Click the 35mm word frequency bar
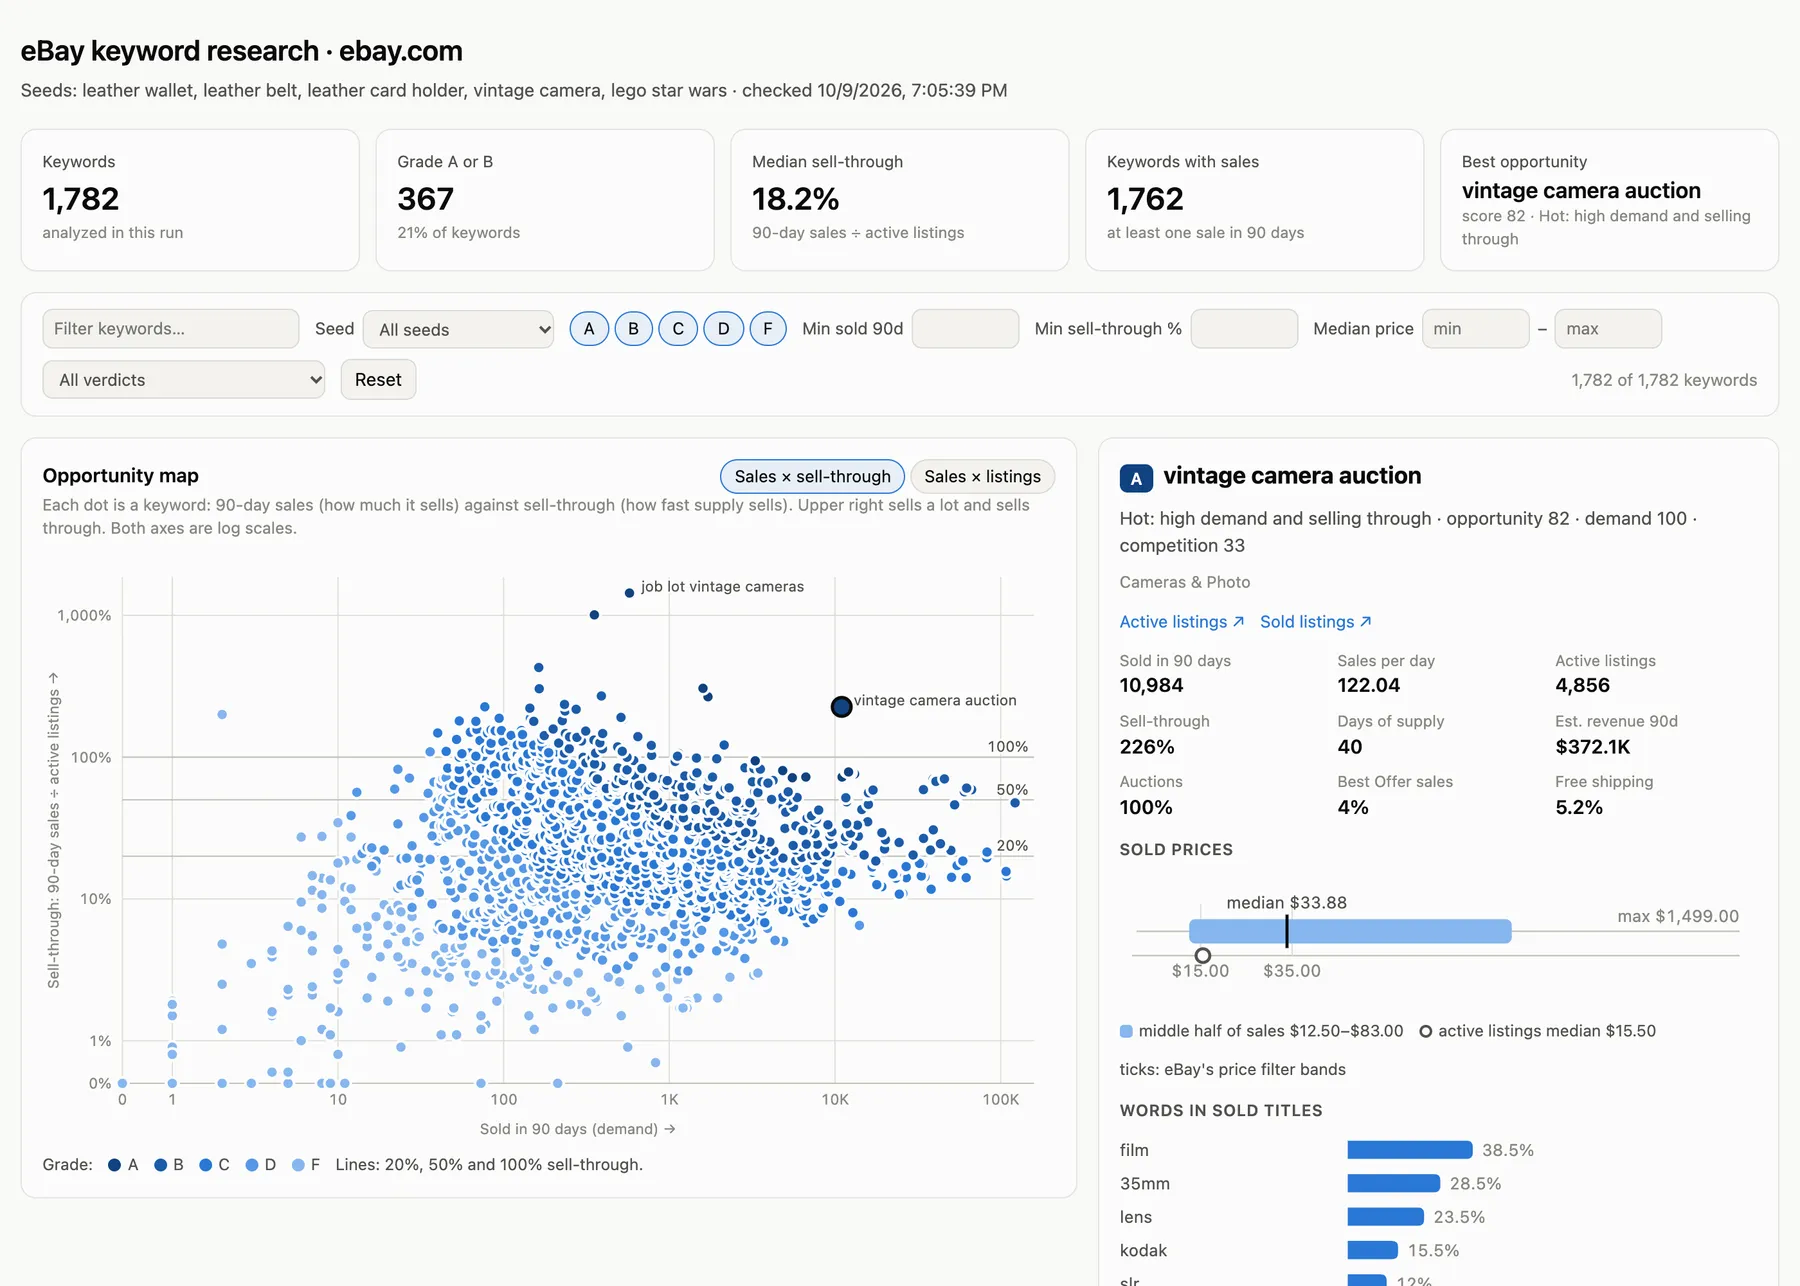 pos(1394,1184)
